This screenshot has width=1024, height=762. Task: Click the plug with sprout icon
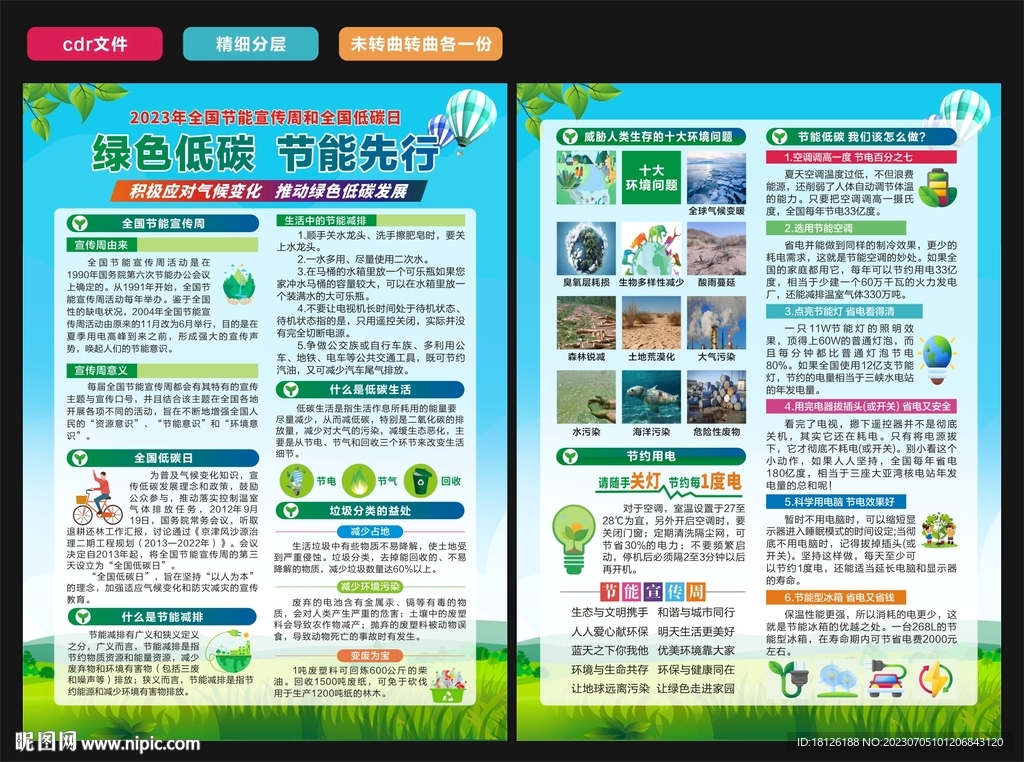788,678
